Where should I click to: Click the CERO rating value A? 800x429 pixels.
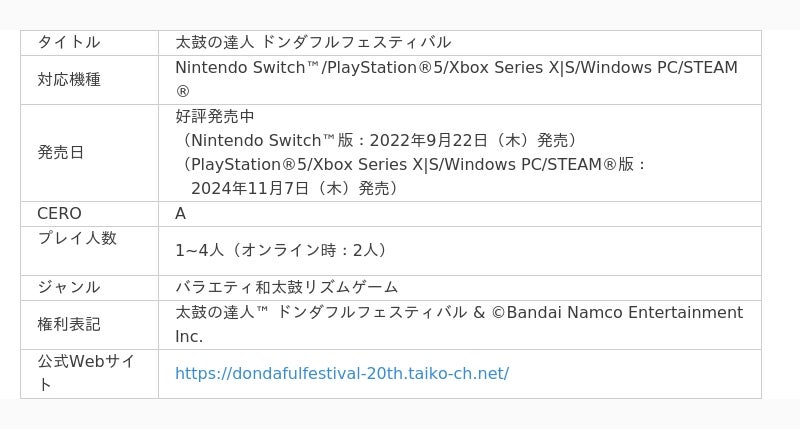(x=181, y=213)
